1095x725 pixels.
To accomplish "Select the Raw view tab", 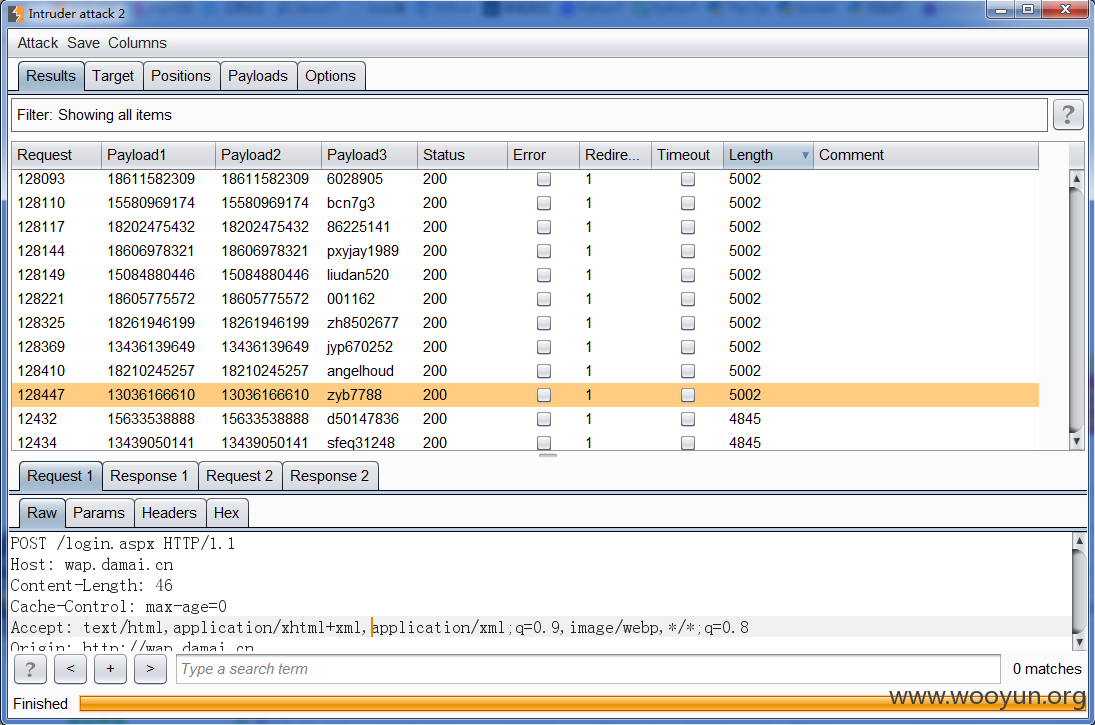I will point(42,513).
